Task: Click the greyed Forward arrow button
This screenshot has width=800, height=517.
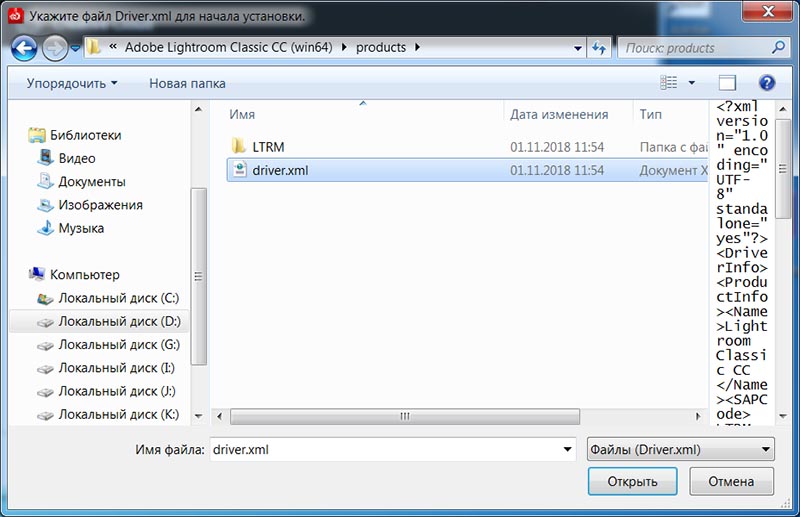Action: click(55, 48)
